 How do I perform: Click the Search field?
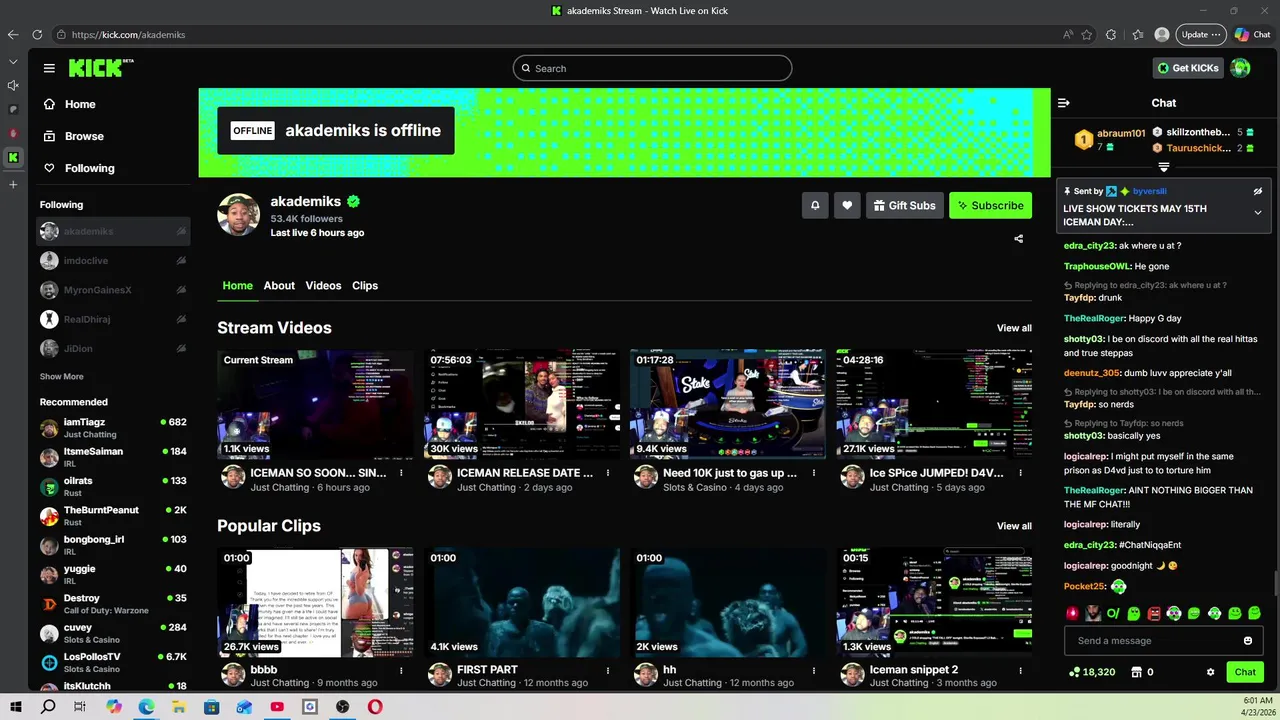(652, 68)
